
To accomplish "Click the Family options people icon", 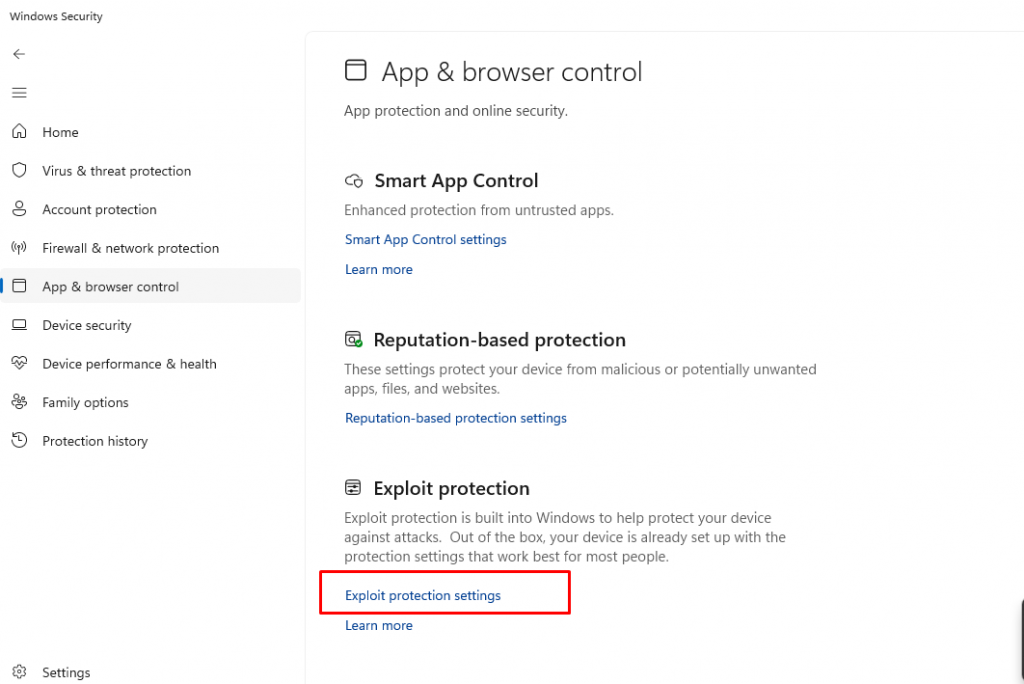I will 20,402.
